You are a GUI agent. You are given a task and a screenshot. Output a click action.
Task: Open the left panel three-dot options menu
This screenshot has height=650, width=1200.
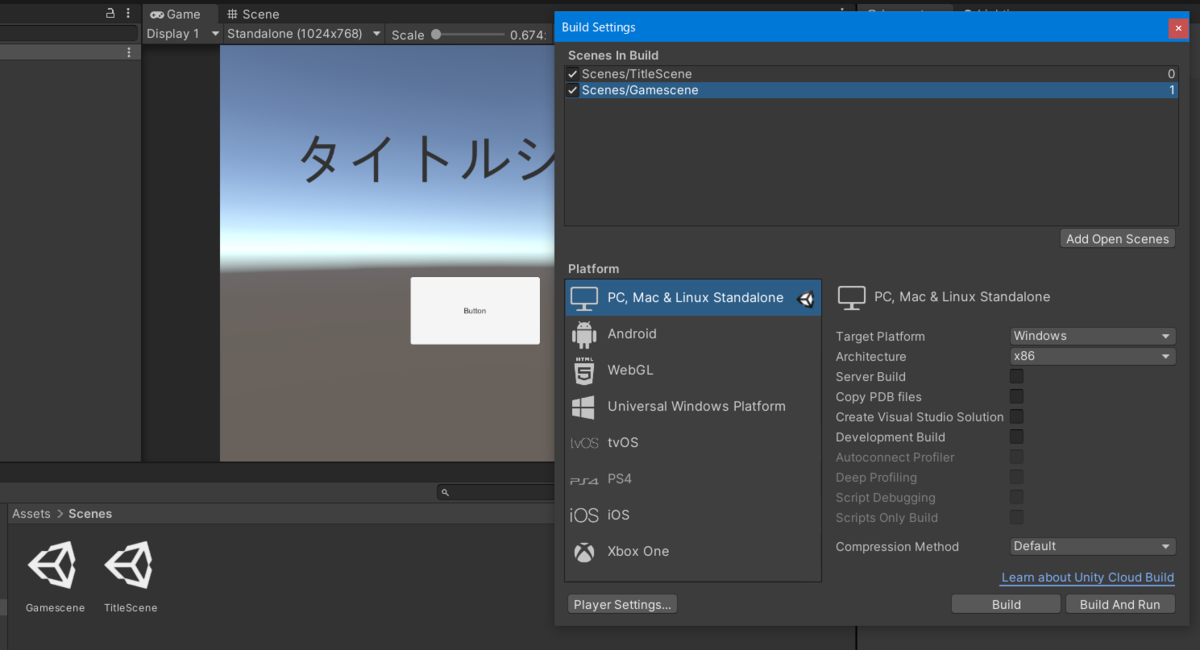tap(128, 13)
